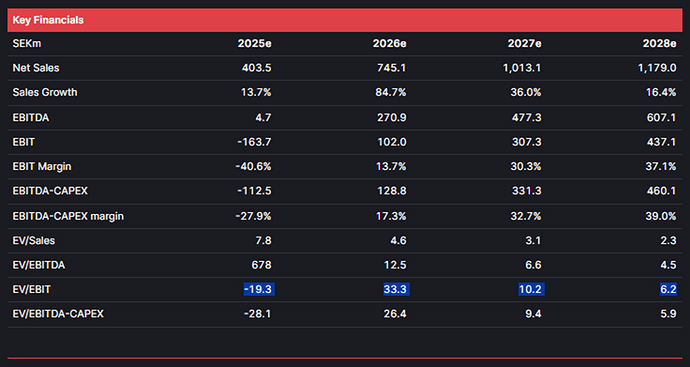Click EBITDA-CAPEX value 331.3
Image resolution: width=690 pixels, height=367 pixels.
pos(527,191)
